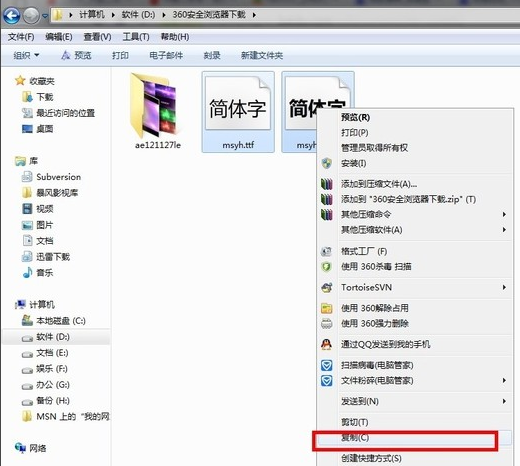The height and width of the screenshot is (466, 520).
Task: Go back with the Back arrow button
Action: (x=11, y=15)
